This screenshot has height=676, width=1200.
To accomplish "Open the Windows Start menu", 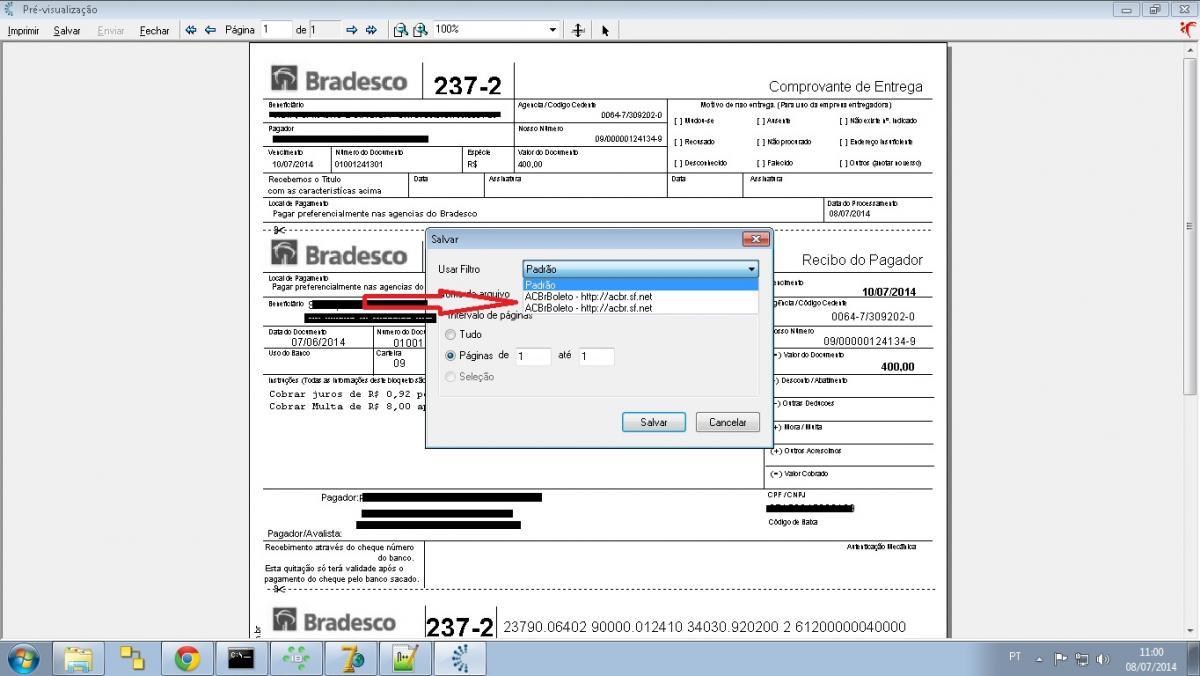I will [x=22, y=657].
